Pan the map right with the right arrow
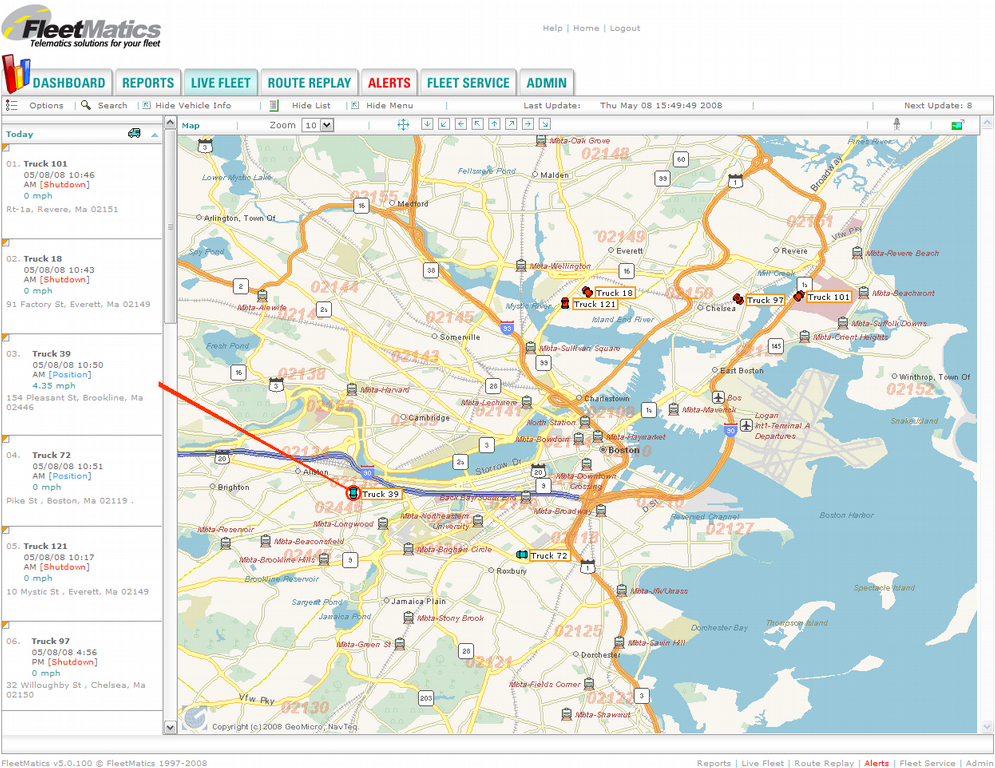The width and height of the screenshot is (995, 768). click(x=528, y=124)
